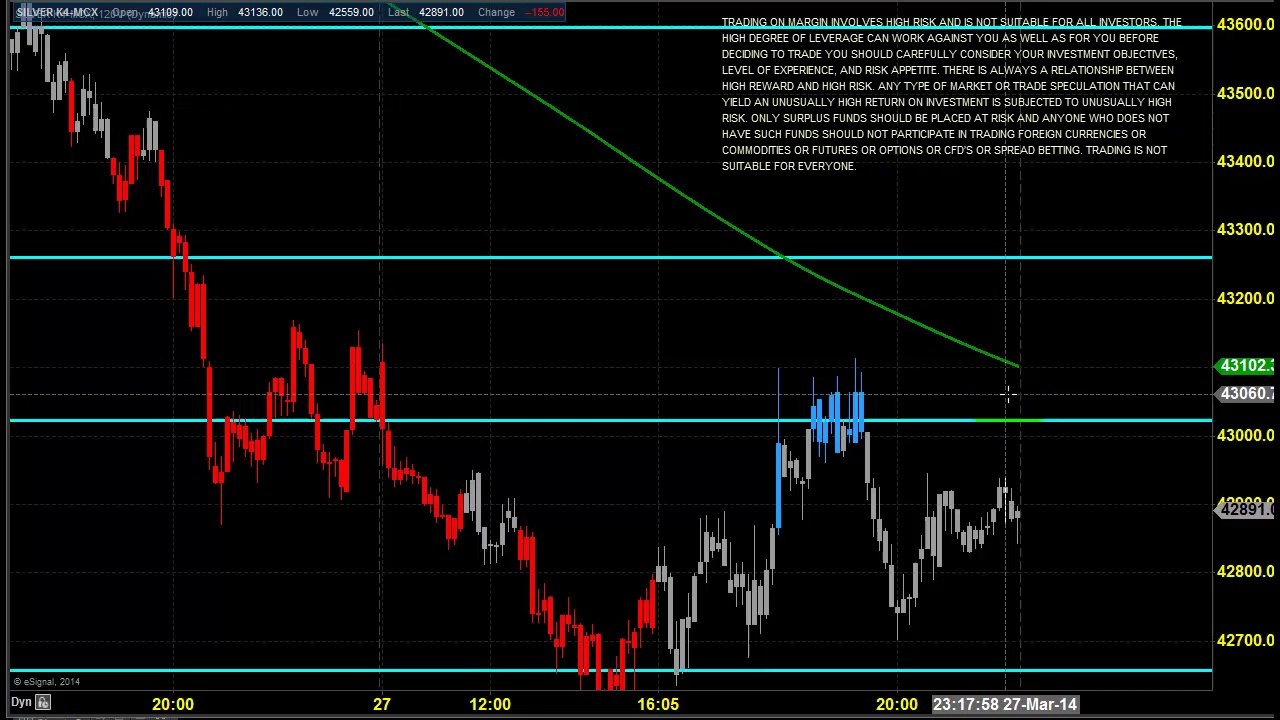This screenshot has width=1280, height=720.
Task: Click the Change value -155.00
Action: point(546,12)
